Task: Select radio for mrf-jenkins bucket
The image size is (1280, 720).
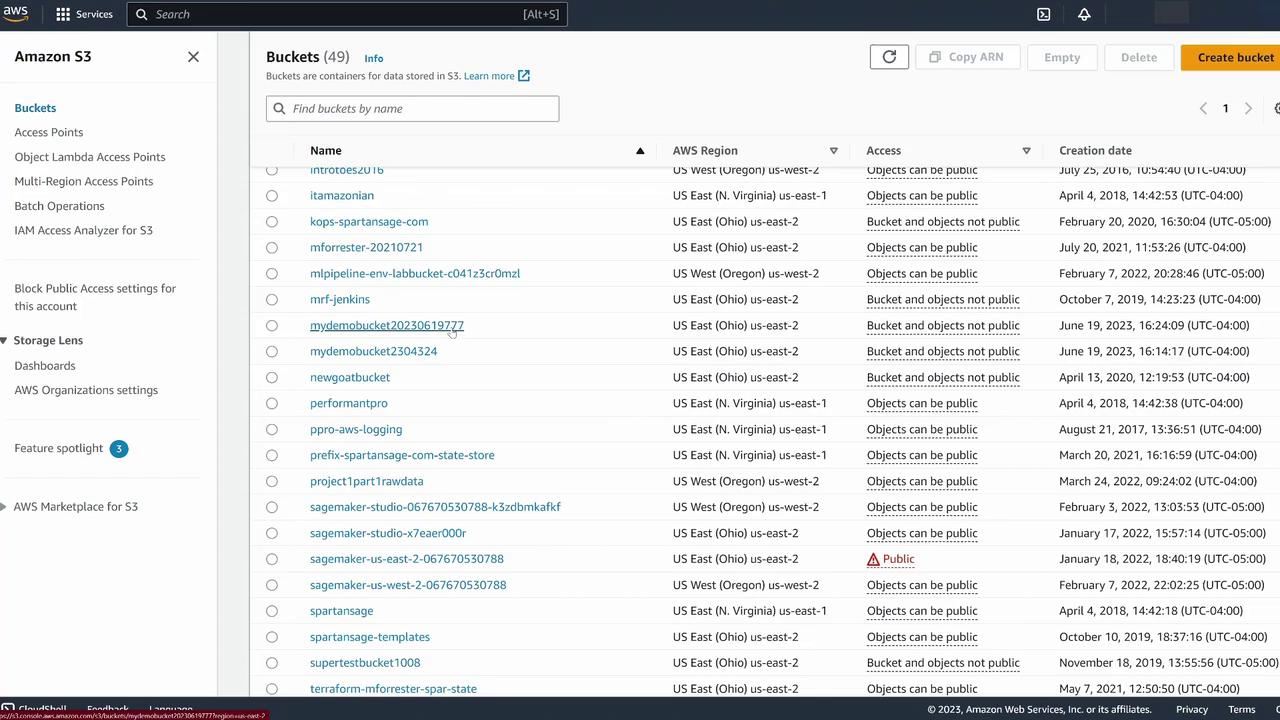Action: 272,300
